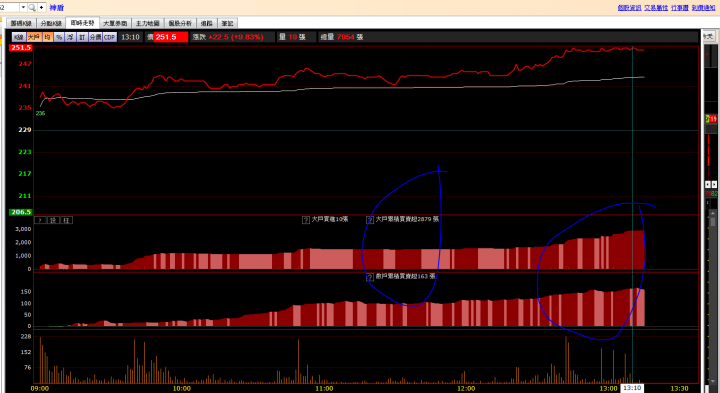Switch to the 分點K線 tab
Viewport: 720px width, 393px height.
[51, 23]
